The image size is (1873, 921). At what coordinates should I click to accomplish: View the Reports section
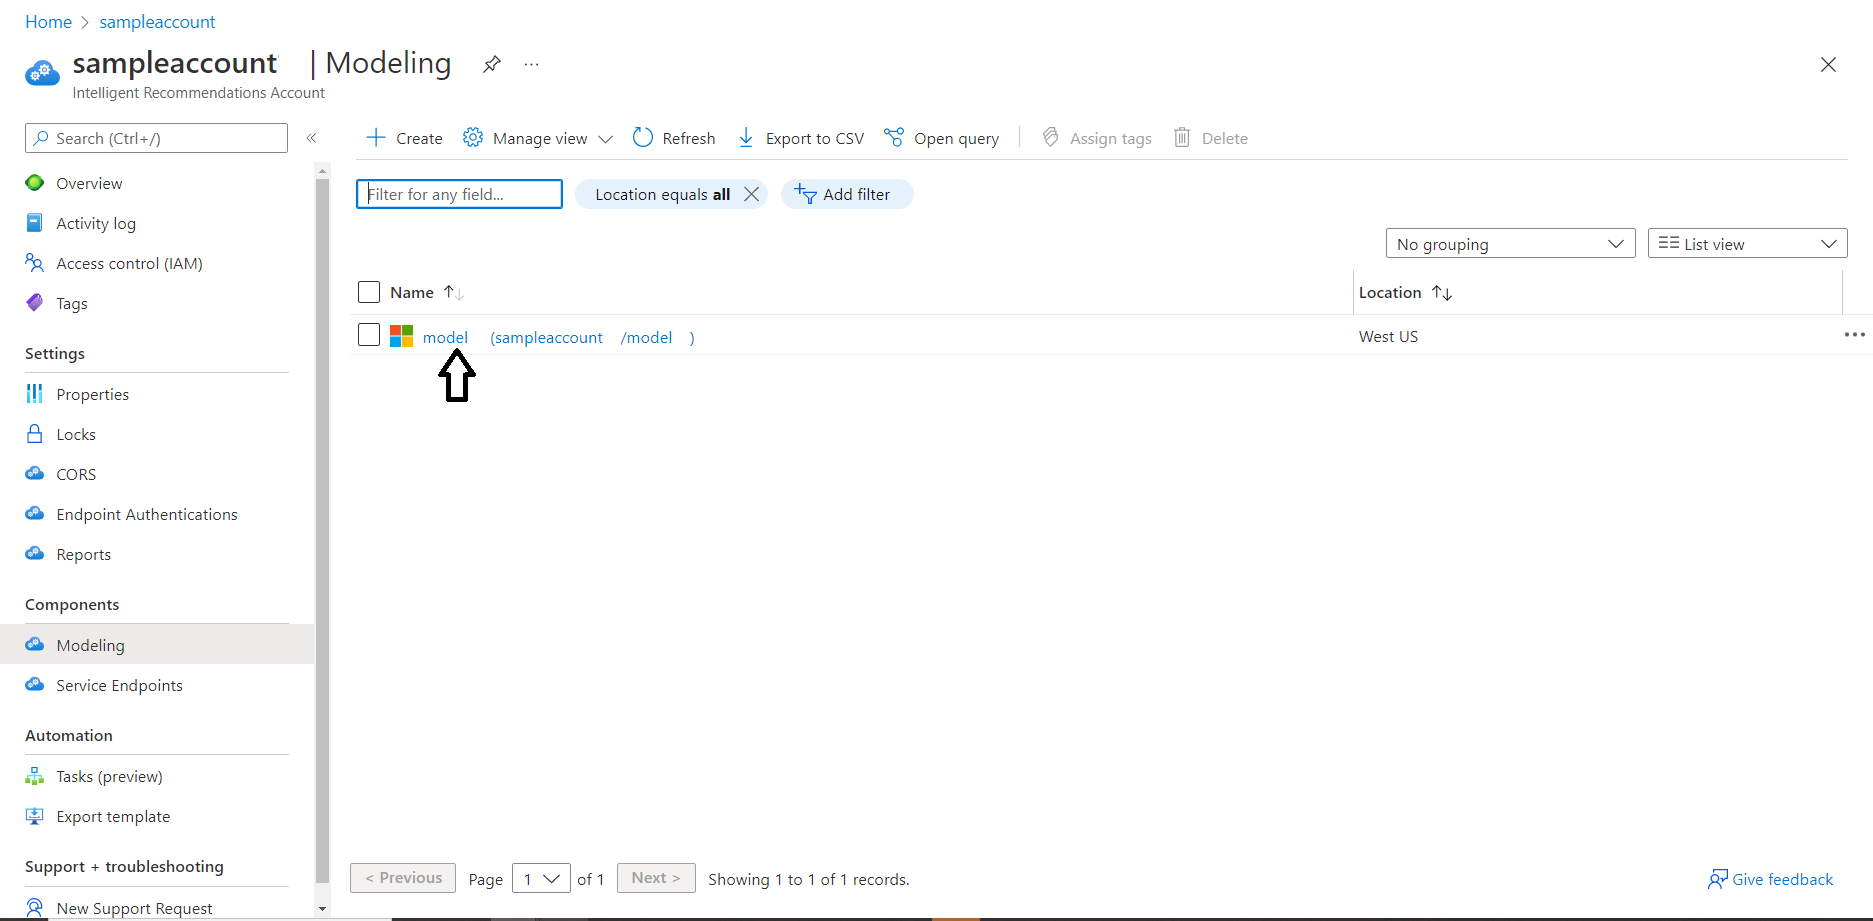[x=83, y=553]
